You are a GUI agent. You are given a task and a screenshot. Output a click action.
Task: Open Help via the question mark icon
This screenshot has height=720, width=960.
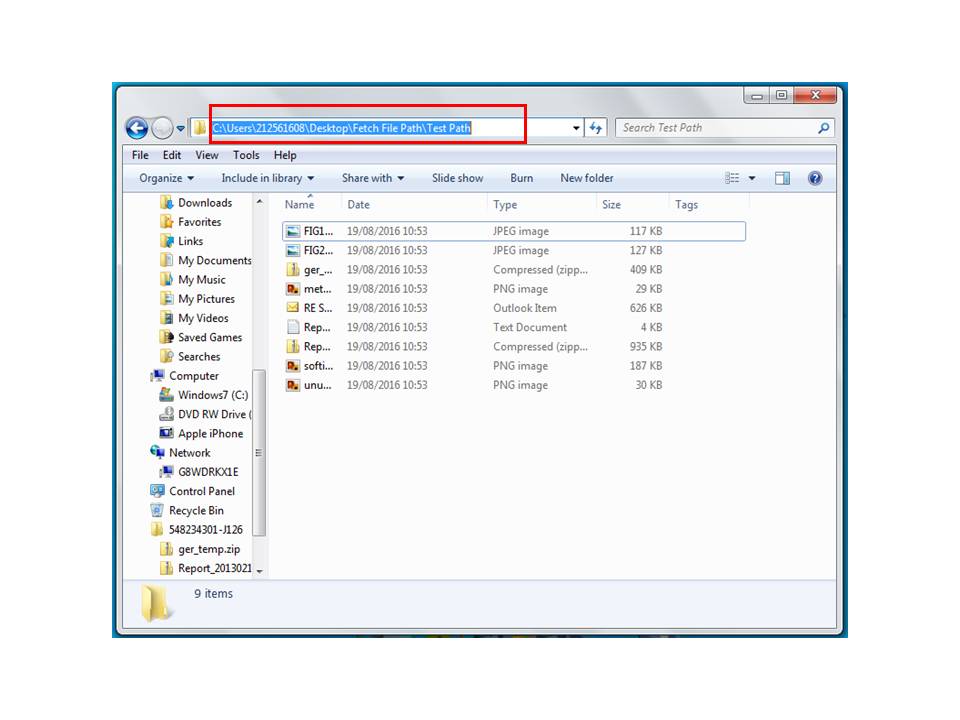[815, 177]
